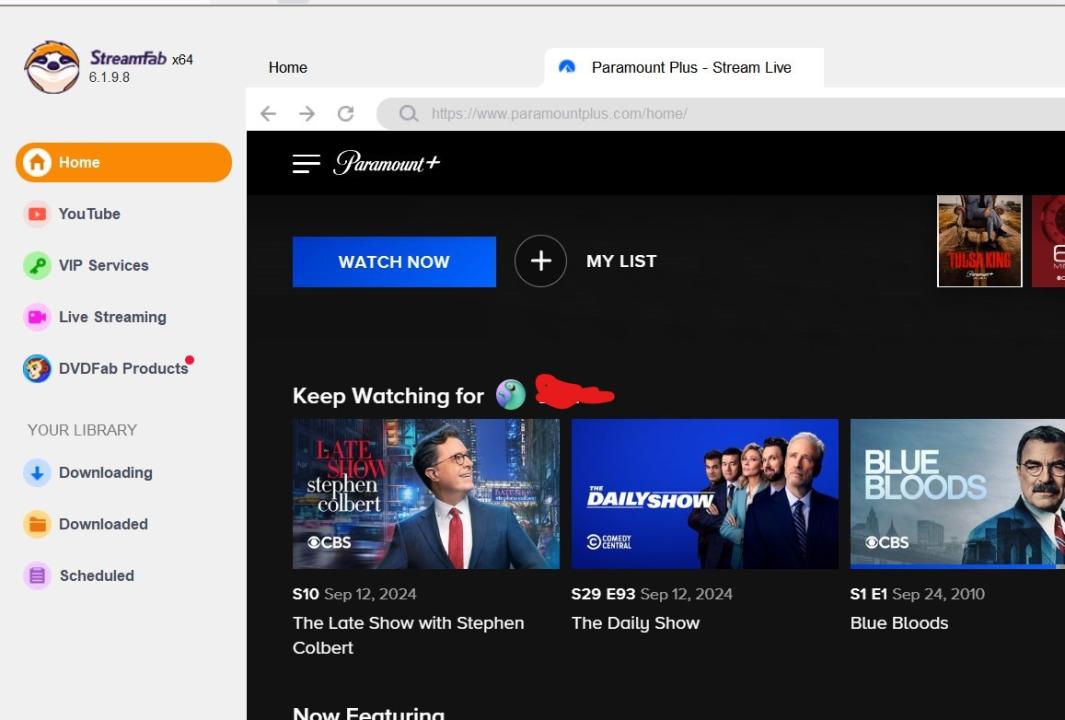Image resolution: width=1065 pixels, height=720 pixels.
Task: Open the Blue Bloods thumbnail
Action: (958, 494)
